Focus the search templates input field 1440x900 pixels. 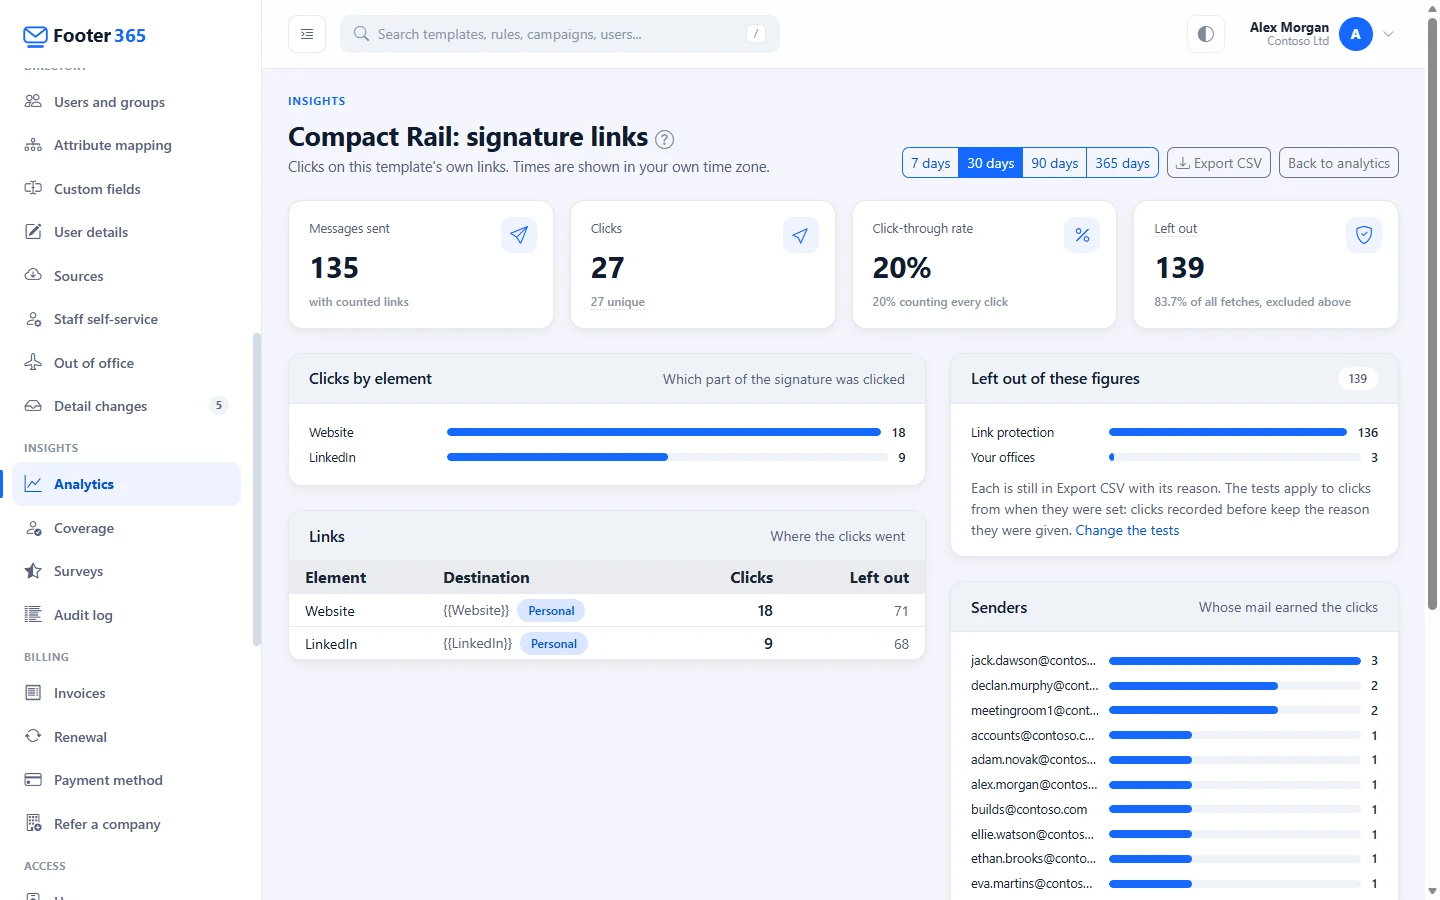(560, 34)
